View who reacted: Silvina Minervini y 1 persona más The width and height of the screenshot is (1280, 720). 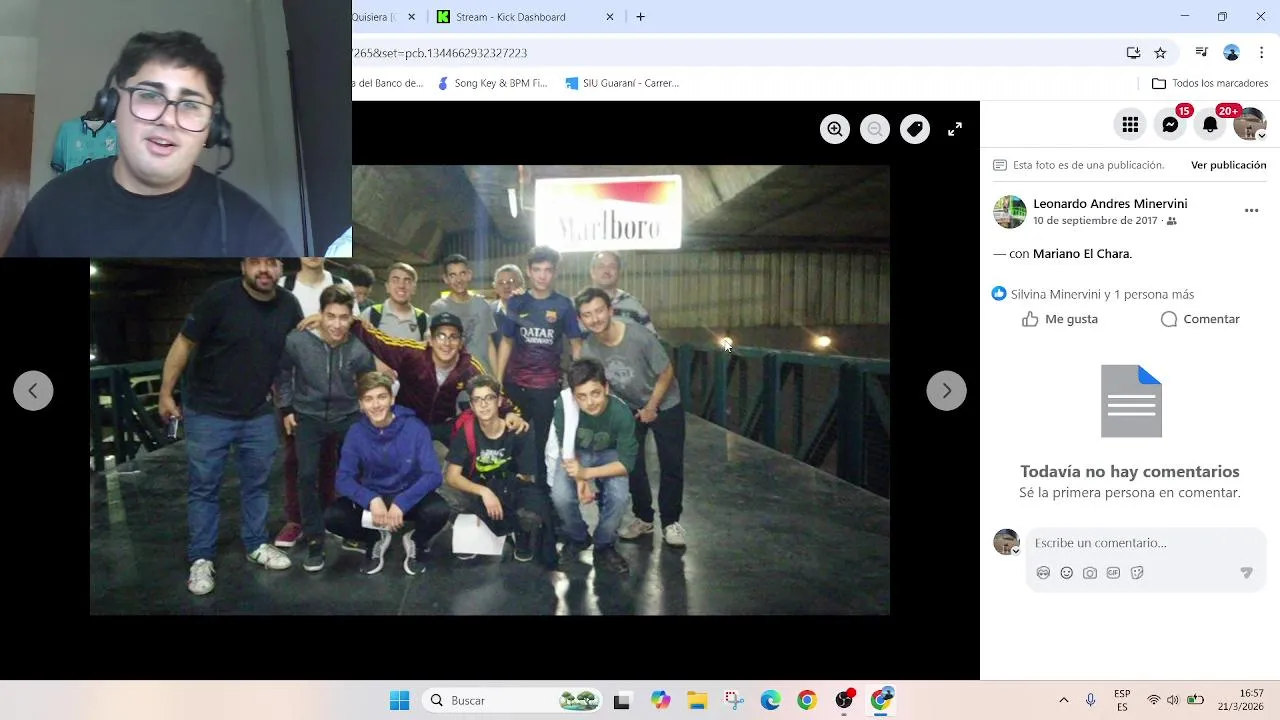[x=1102, y=294]
